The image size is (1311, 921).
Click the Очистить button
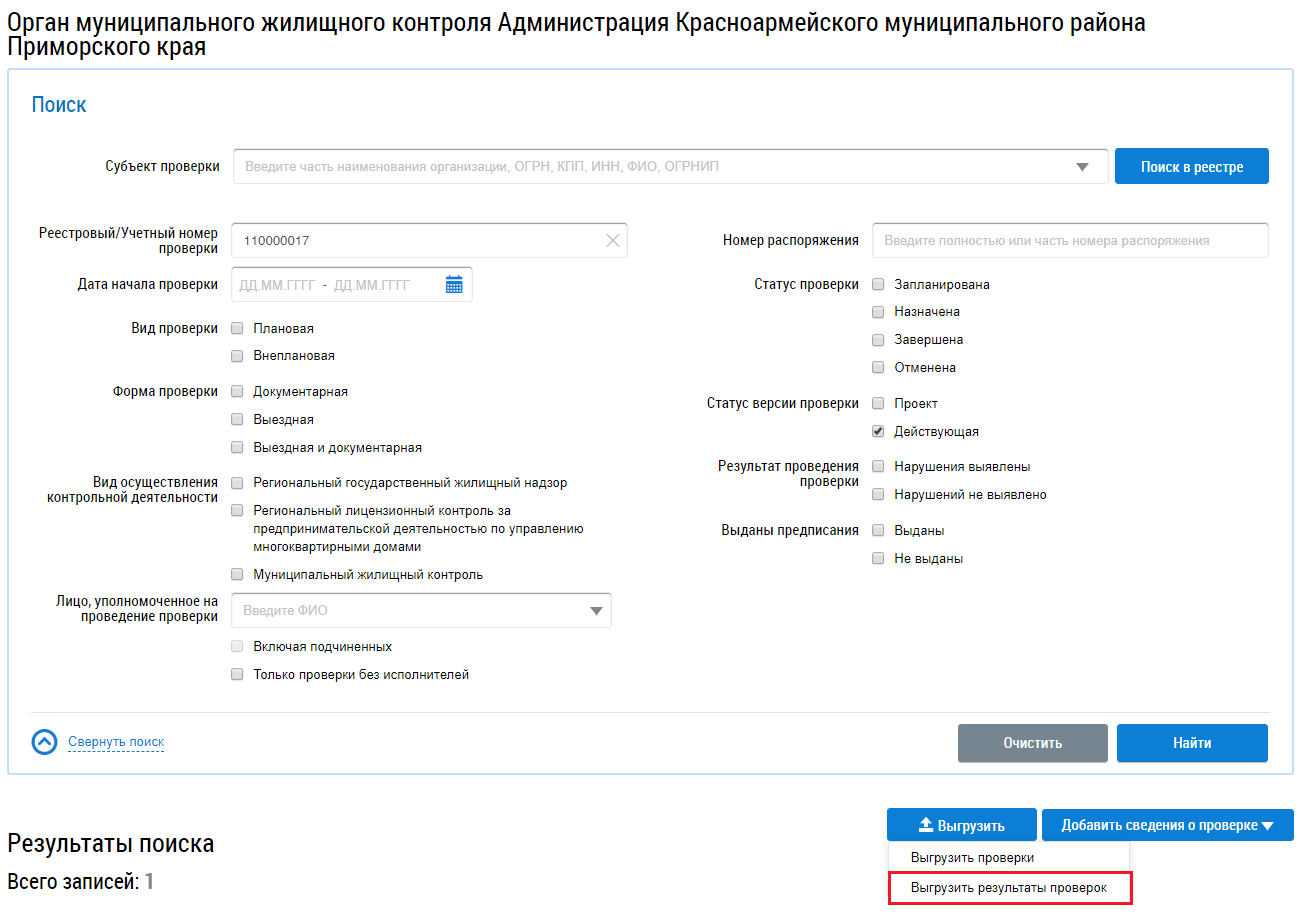pyautogui.click(x=1032, y=743)
